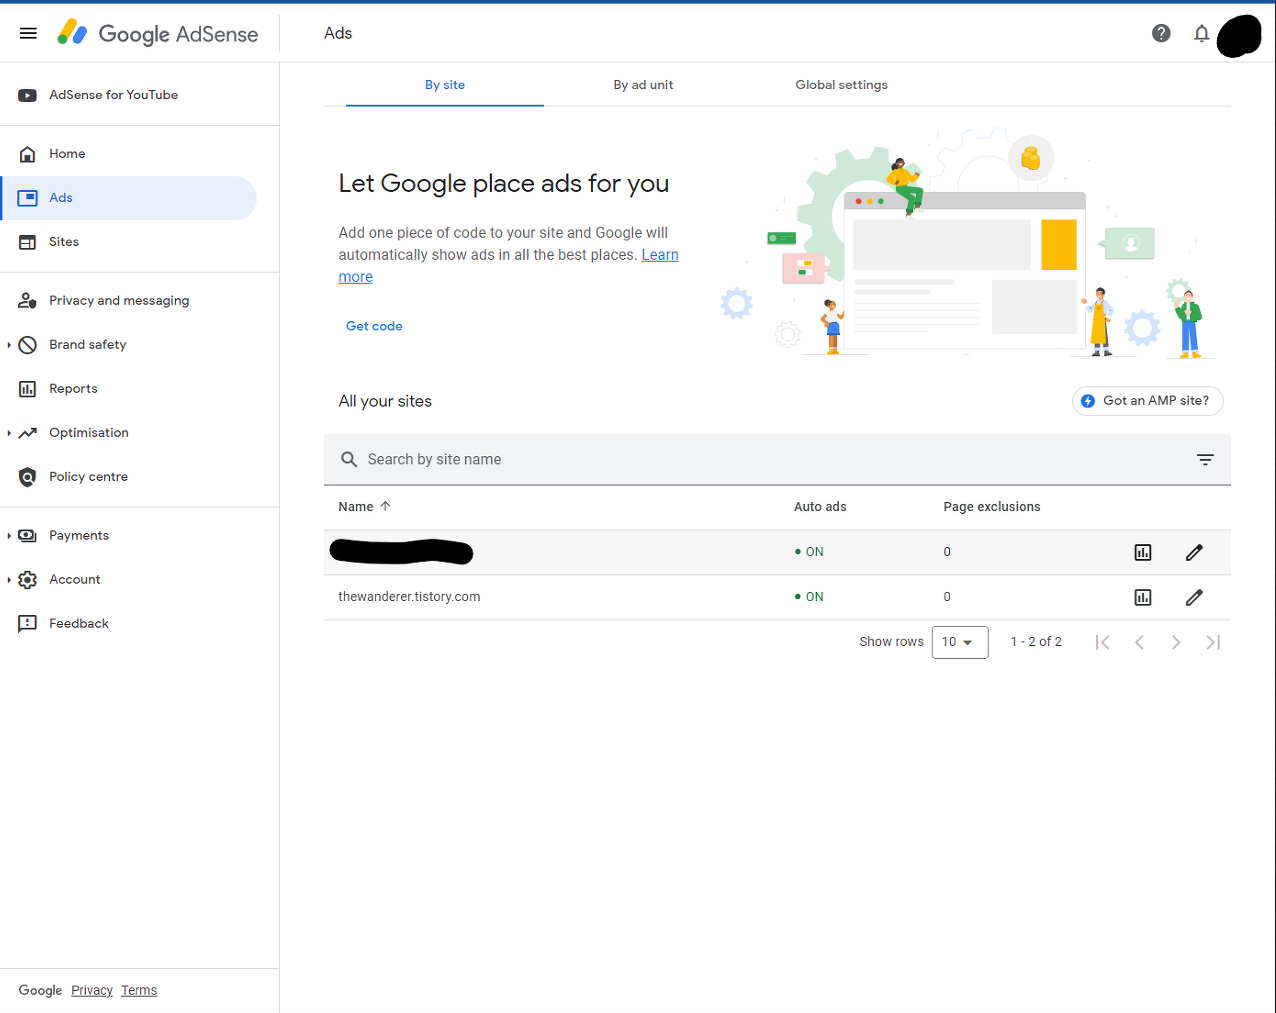Go to the next page of results

pyautogui.click(x=1176, y=642)
